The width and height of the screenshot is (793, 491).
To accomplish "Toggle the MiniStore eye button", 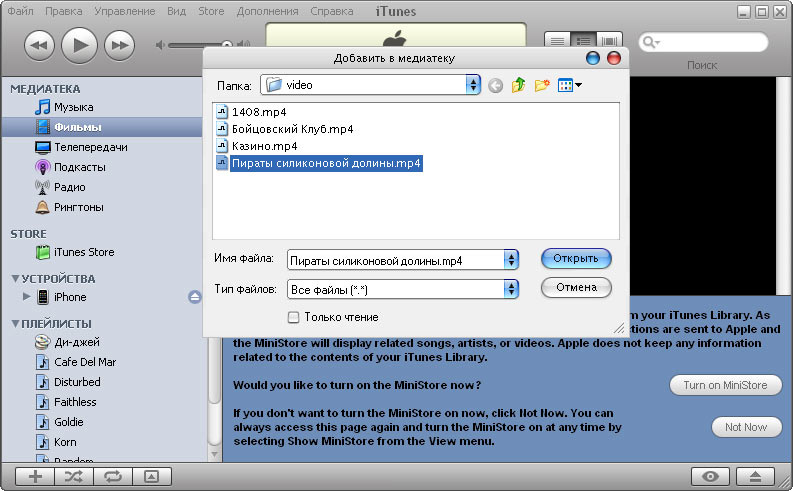I will point(710,476).
